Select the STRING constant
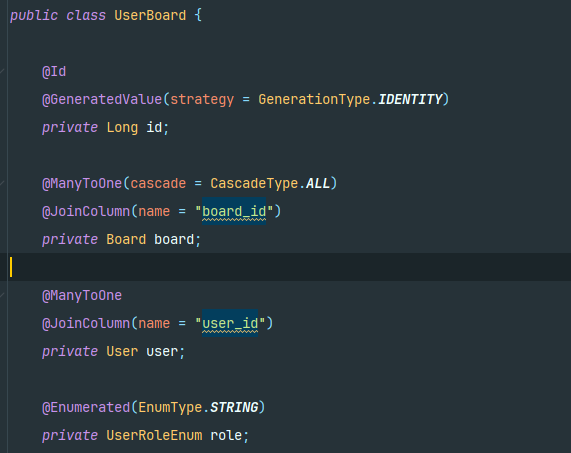Screen dimensions: 571x453 pos(234,407)
